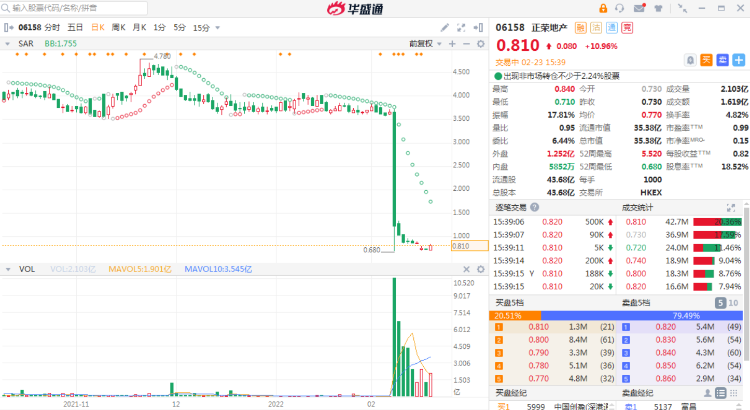Click the 通 stock connect tag icon

tap(612, 28)
